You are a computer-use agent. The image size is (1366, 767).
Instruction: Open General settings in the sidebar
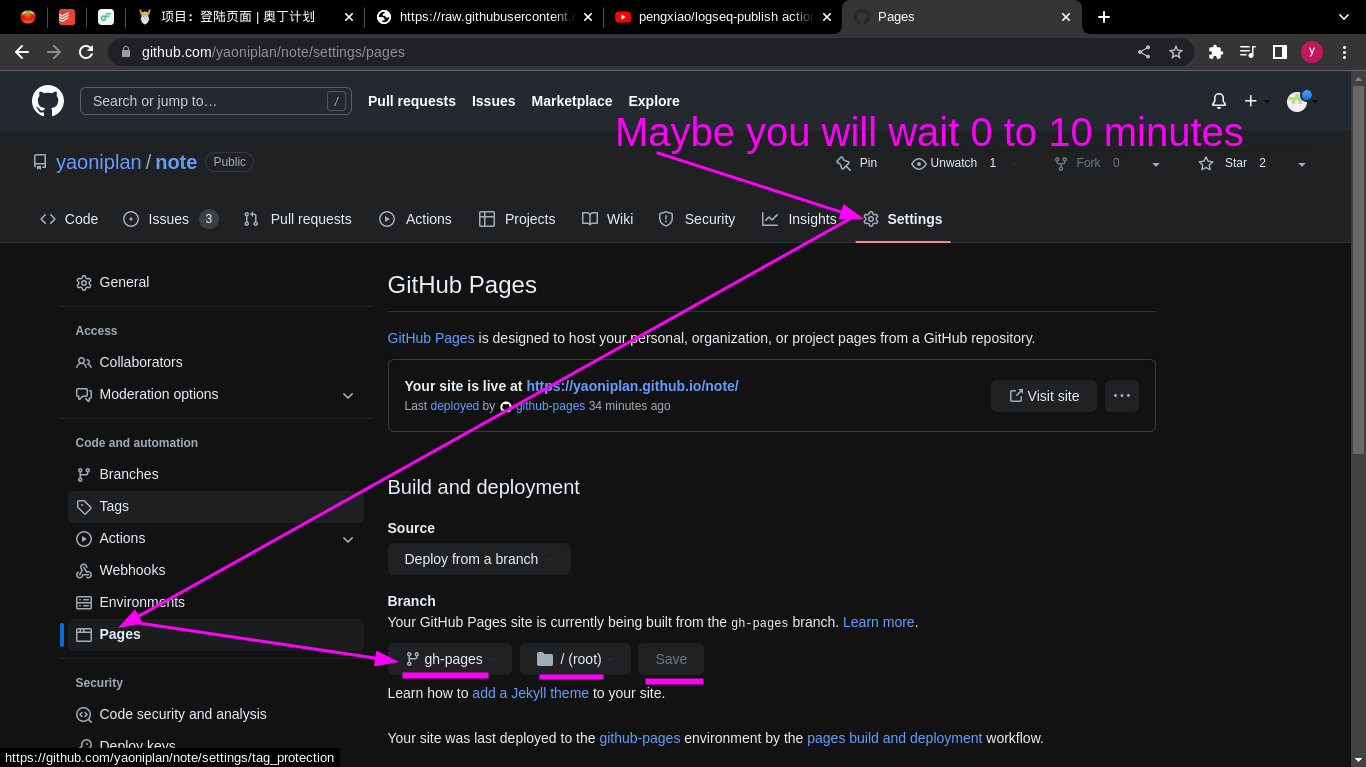215,282
